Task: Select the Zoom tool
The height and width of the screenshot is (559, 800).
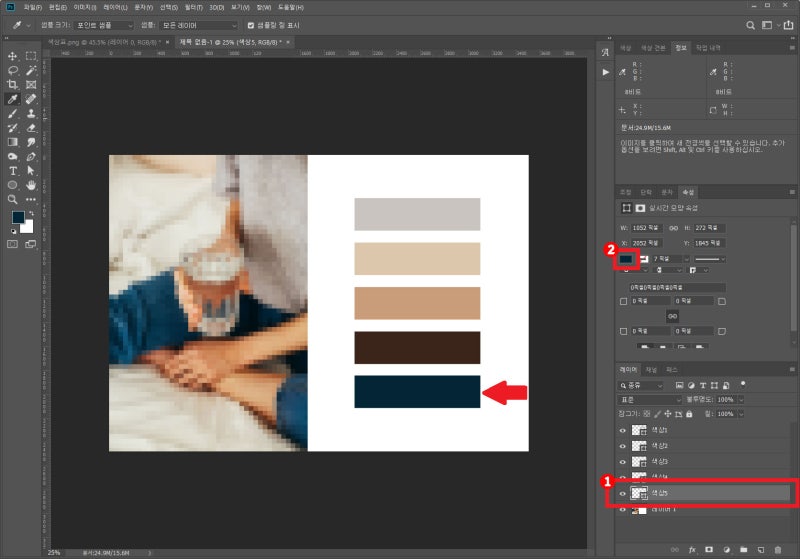Action: tap(13, 199)
